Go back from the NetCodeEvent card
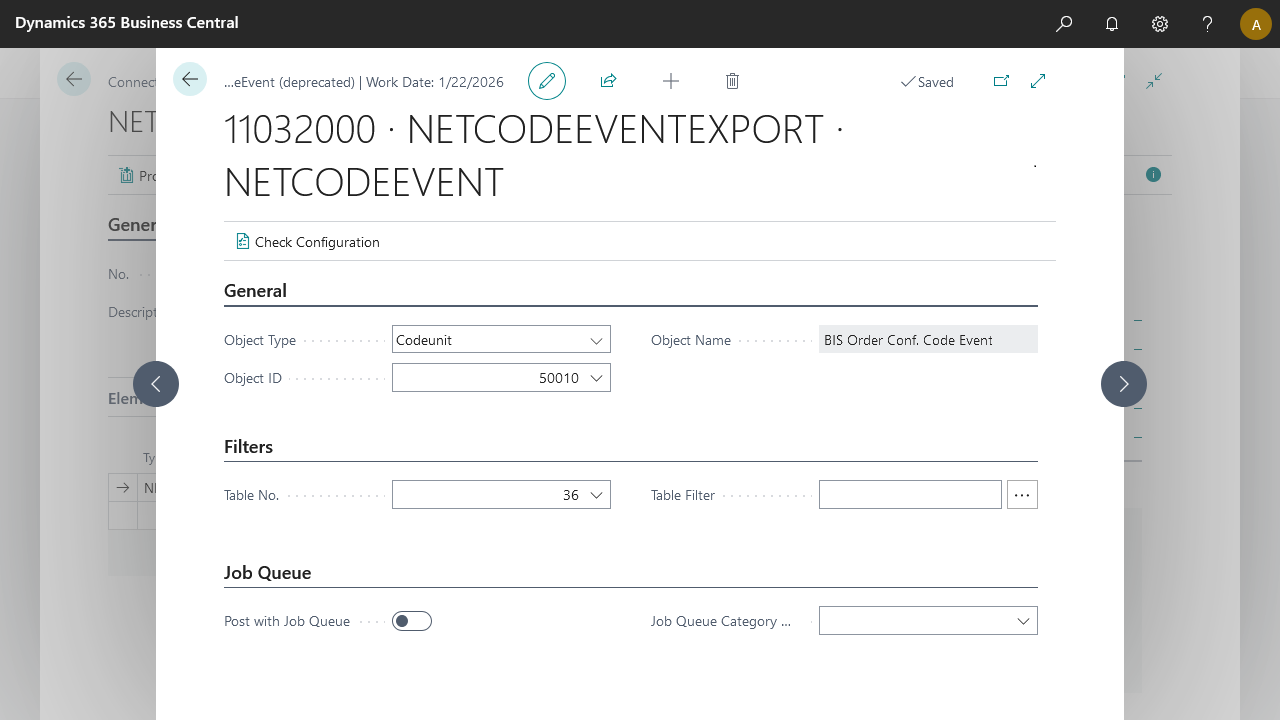The height and width of the screenshot is (720, 1280). tap(190, 79)
